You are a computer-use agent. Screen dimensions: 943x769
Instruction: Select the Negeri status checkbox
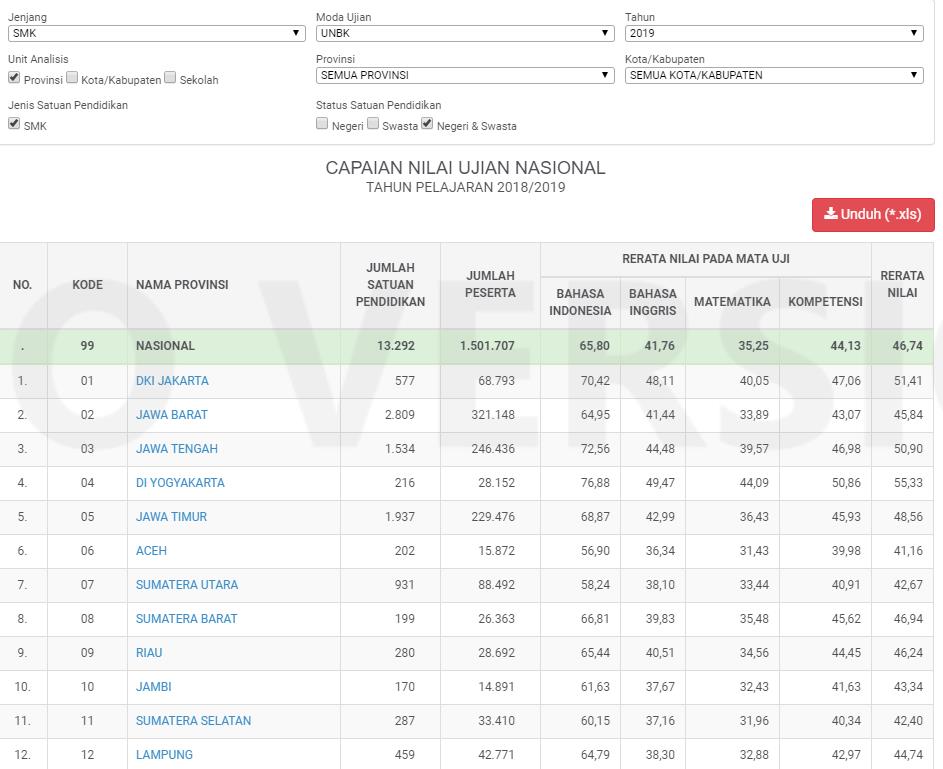322,123
